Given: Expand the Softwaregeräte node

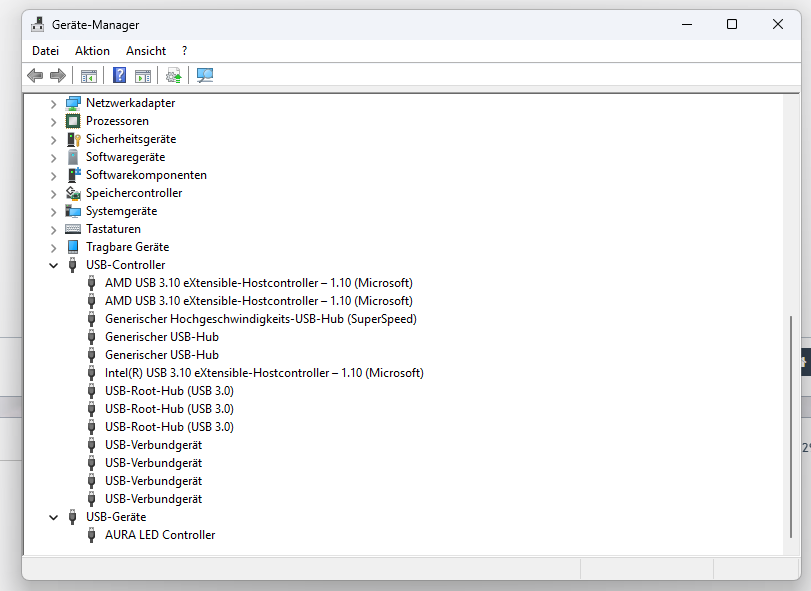Looking at the screenshot, I should [x=53, y=157].
